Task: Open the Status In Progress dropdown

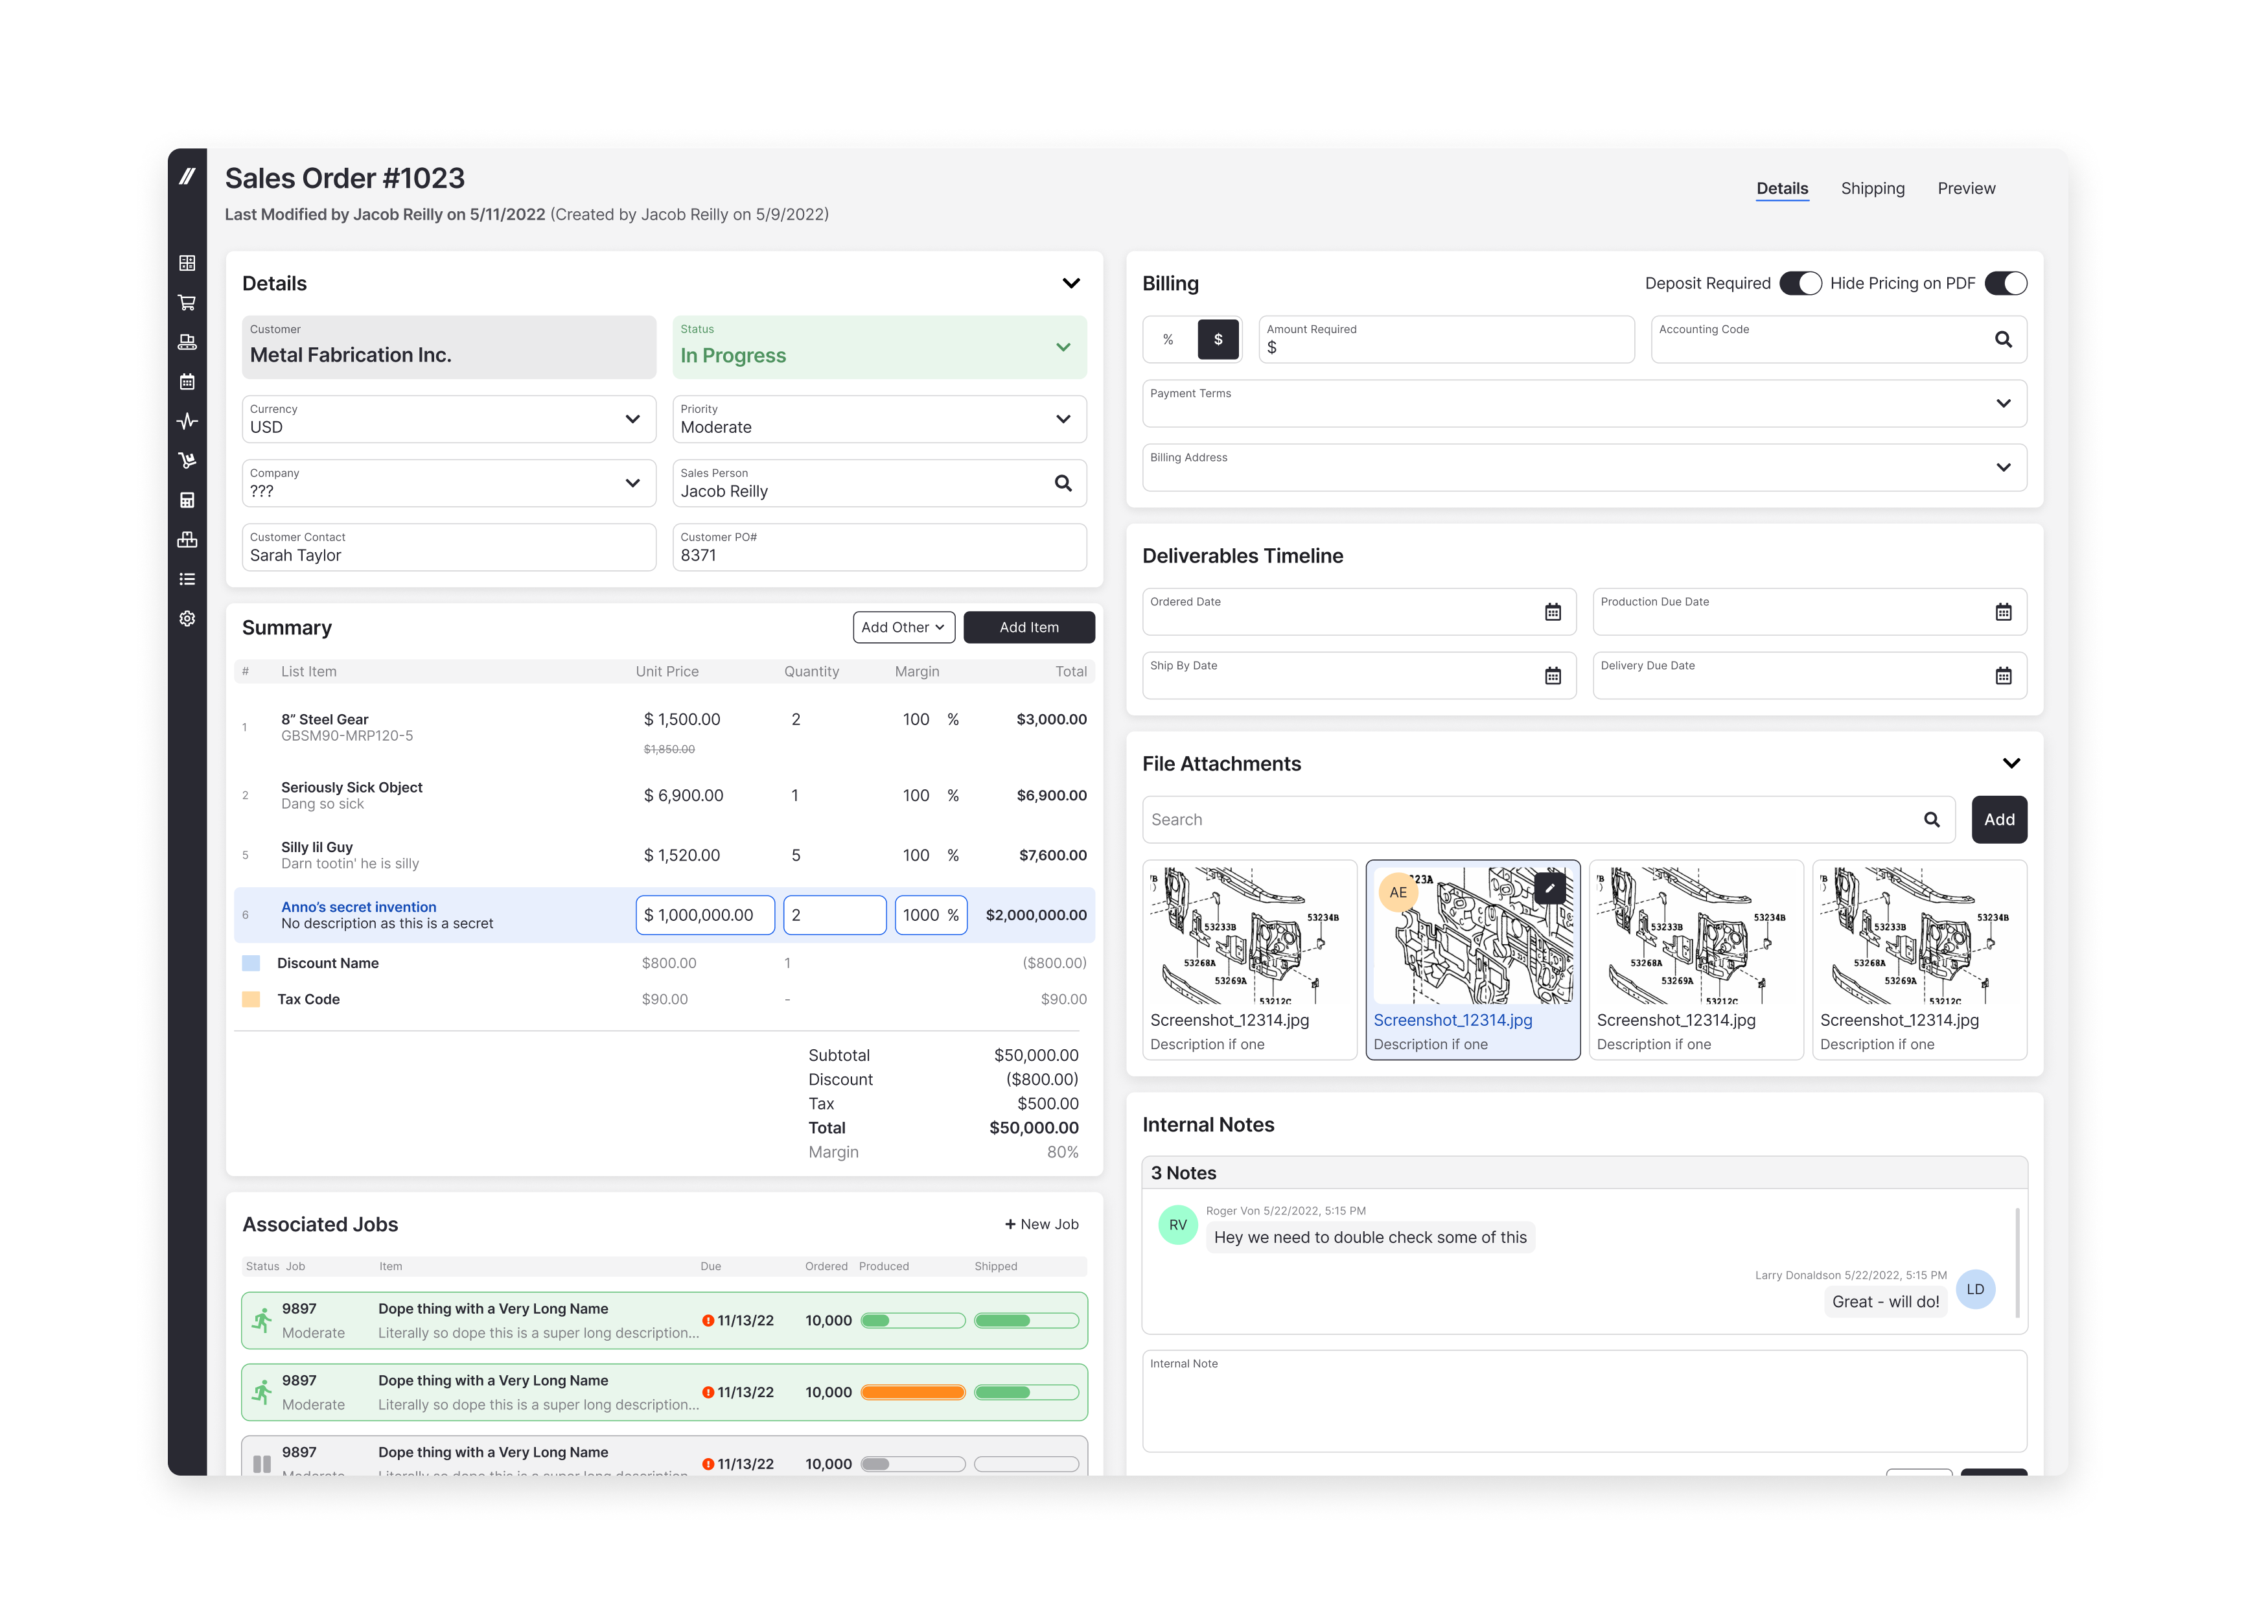Action: (x=1063, y=348)
